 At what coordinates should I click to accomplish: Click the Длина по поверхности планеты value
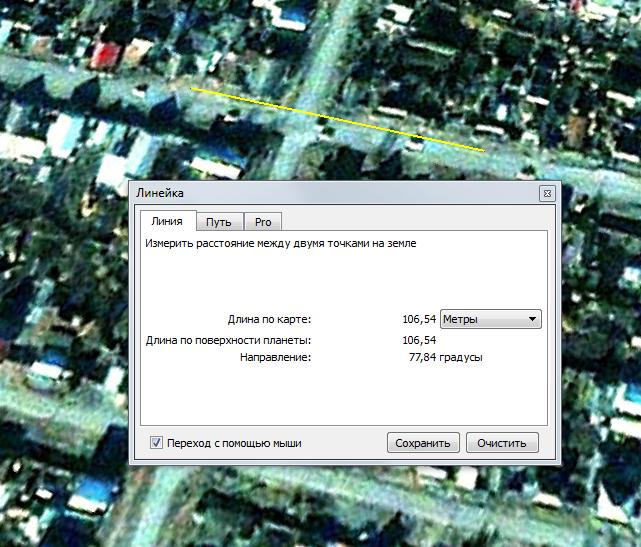(418, 340)
